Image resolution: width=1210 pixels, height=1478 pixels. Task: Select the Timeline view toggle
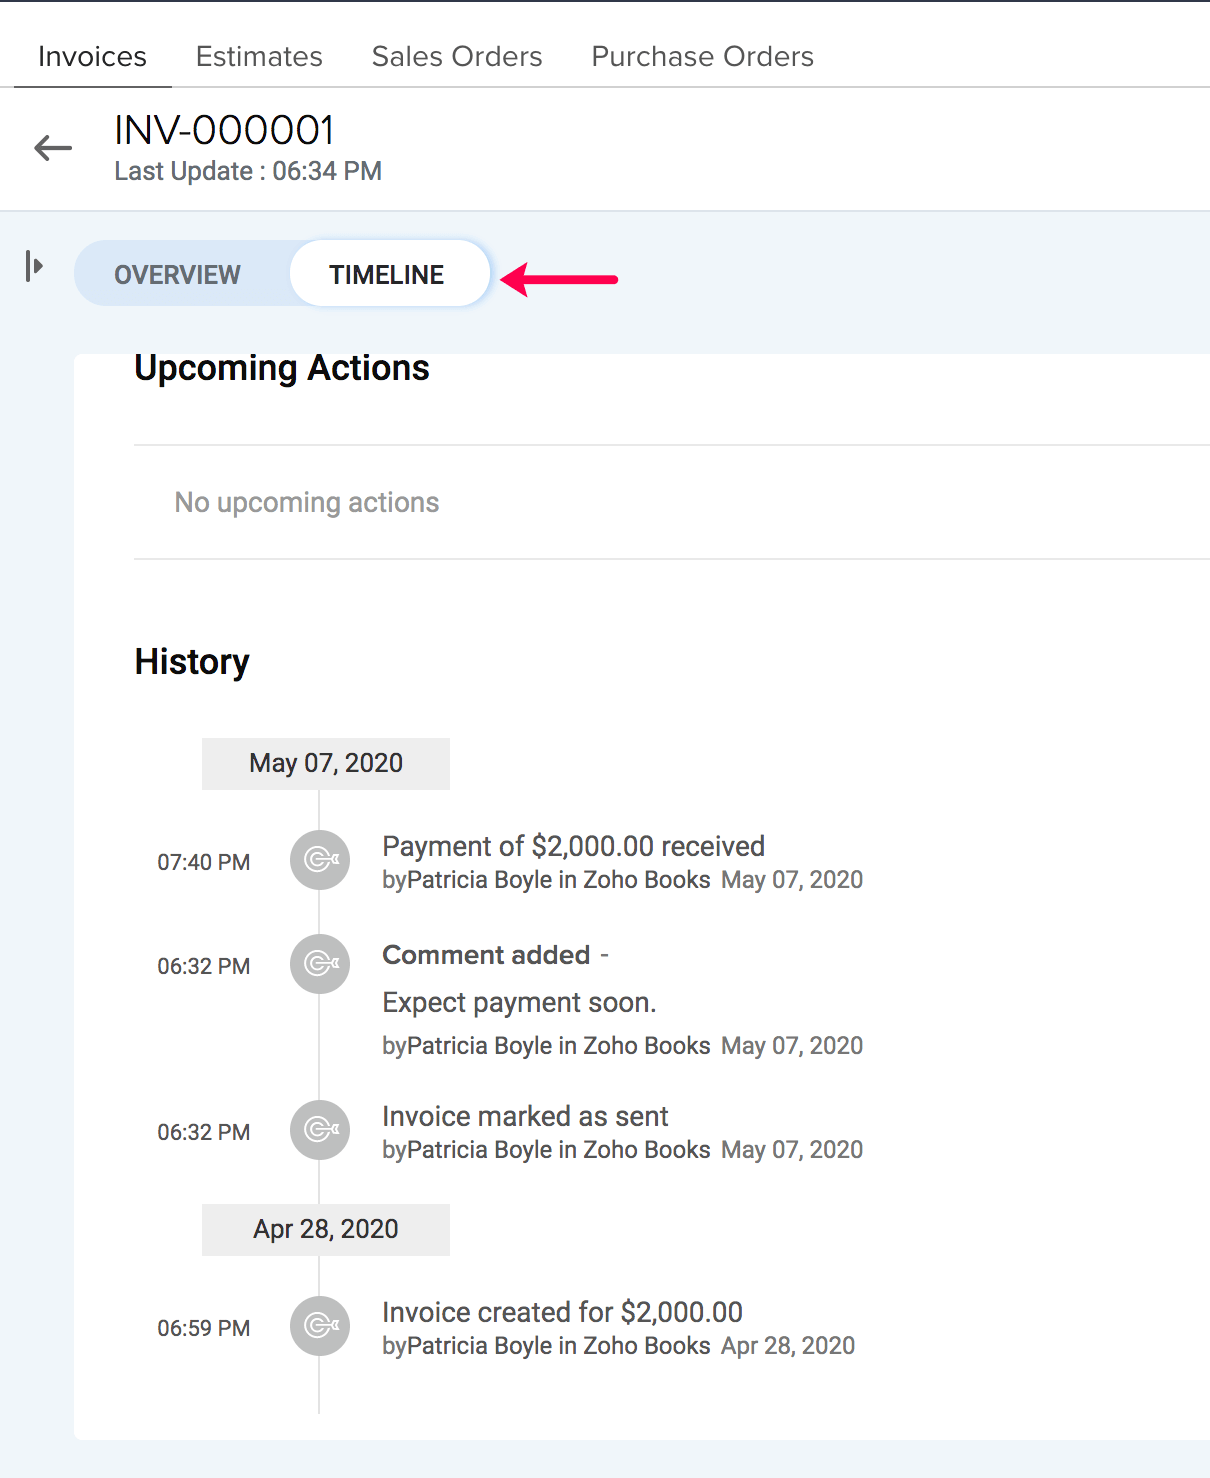click(387, 275)
